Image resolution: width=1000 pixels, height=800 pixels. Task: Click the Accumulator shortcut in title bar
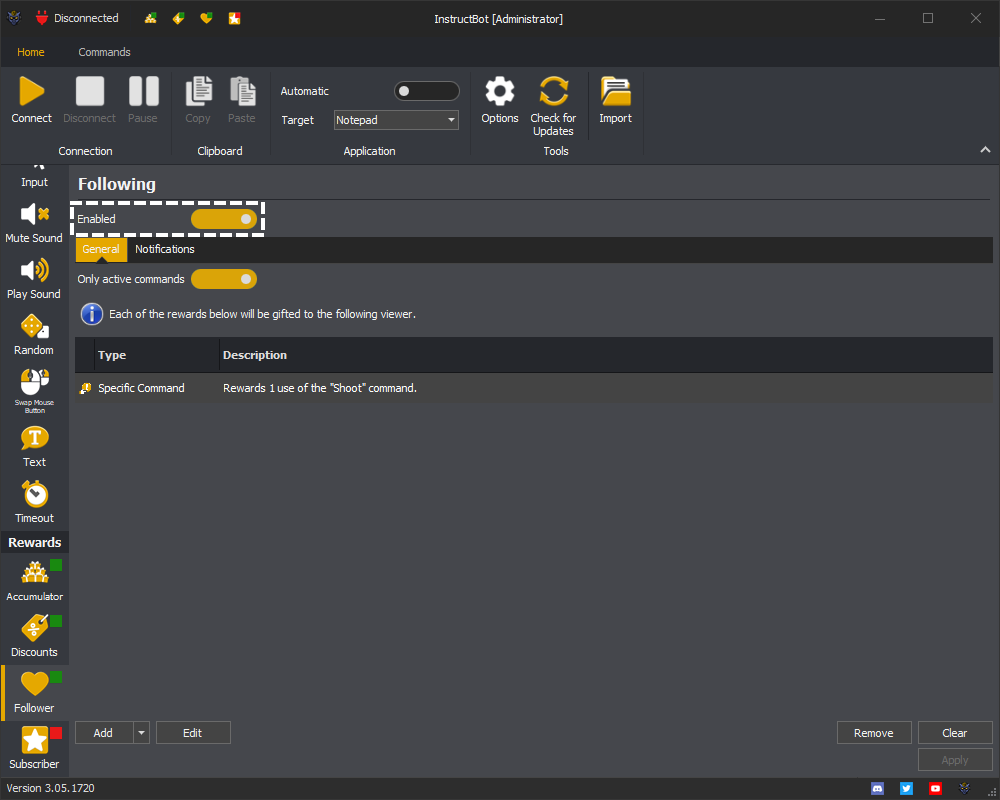pos(151,19)
